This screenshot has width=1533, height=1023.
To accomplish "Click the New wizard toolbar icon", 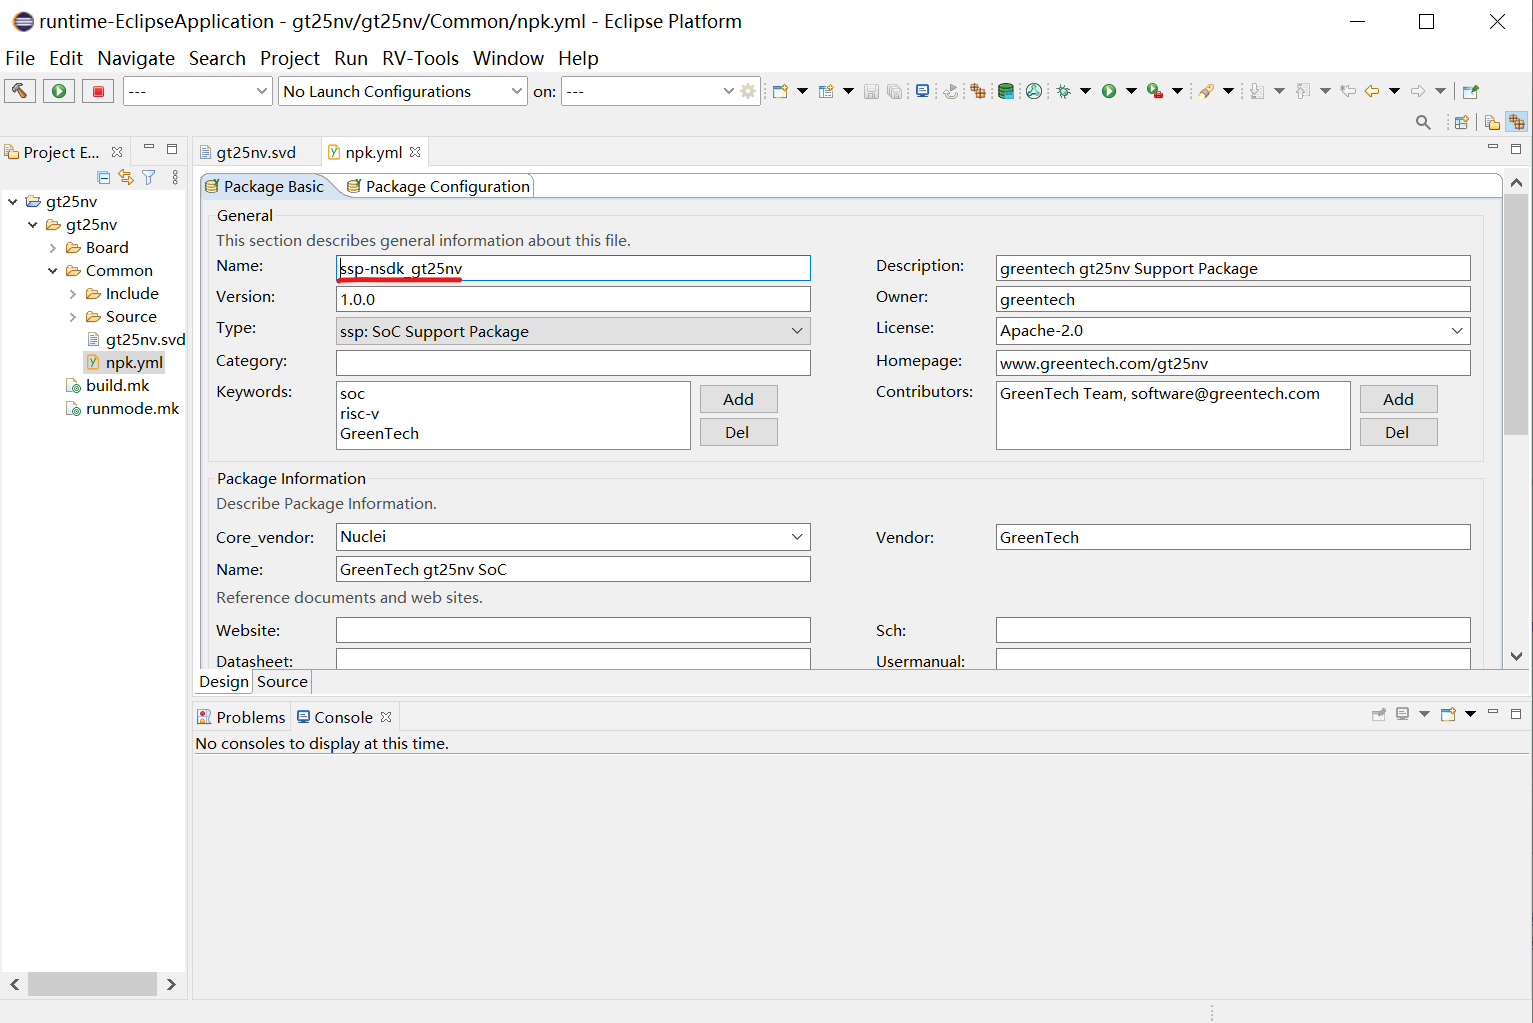I will click(x=780, y=91).
